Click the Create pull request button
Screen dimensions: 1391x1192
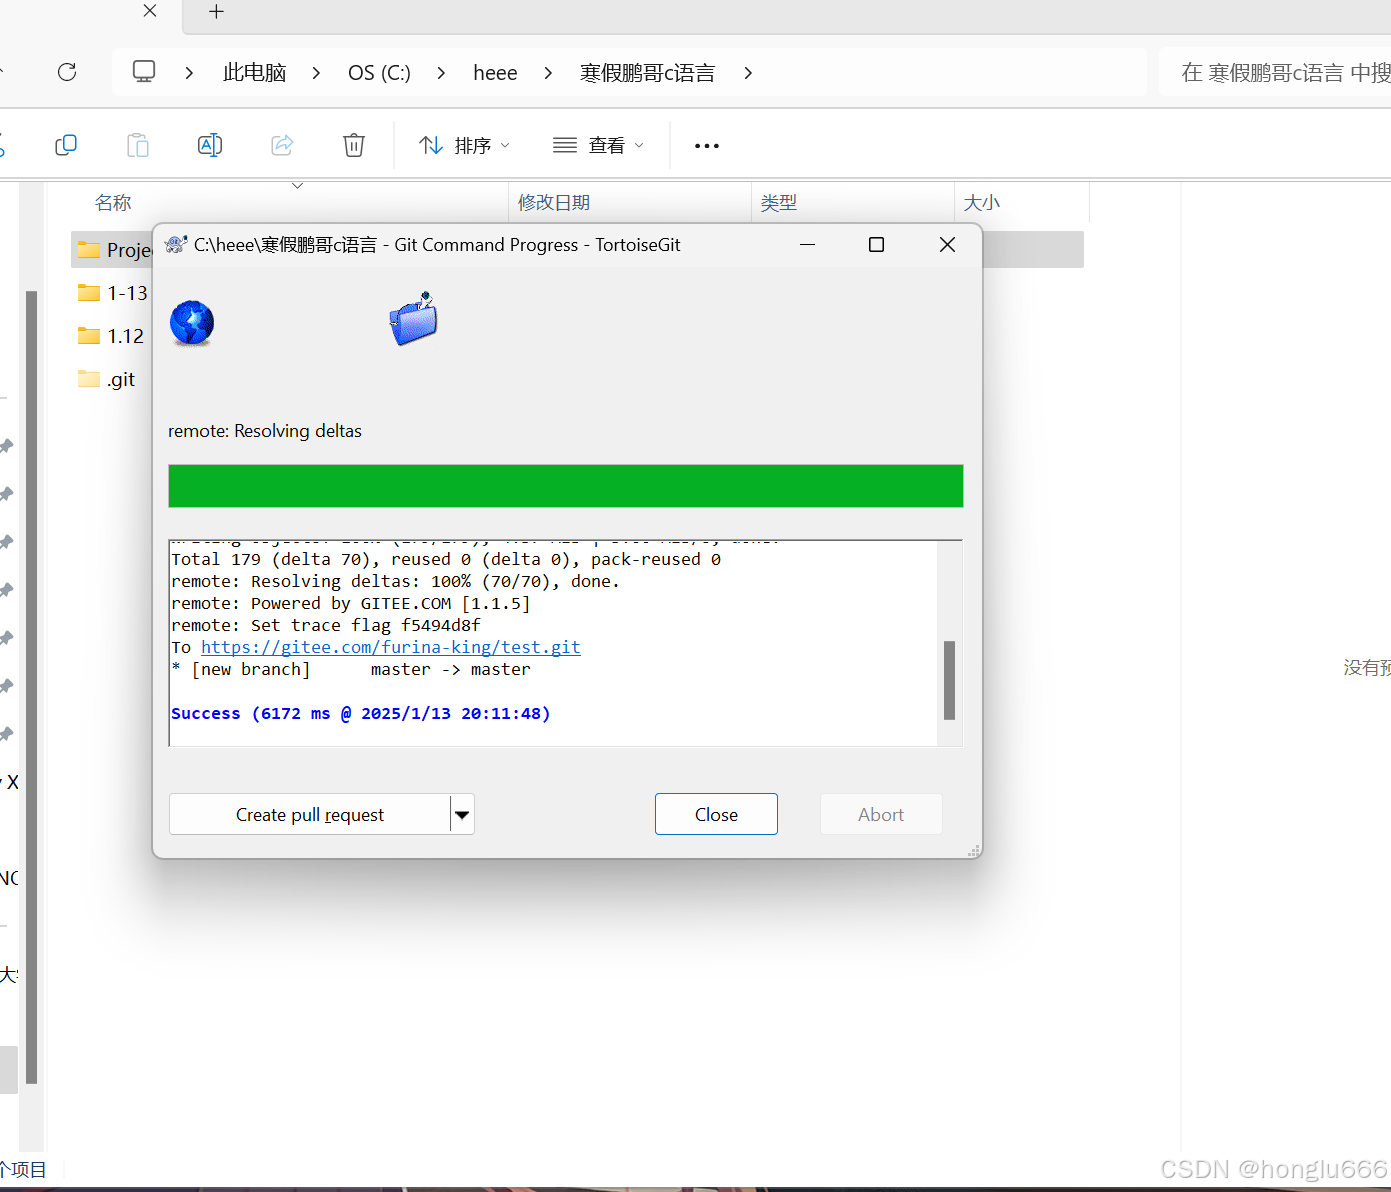[310, 815]
